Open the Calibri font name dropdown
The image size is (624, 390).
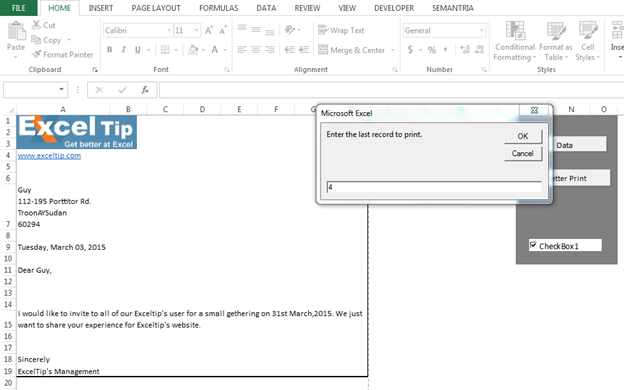pos(169,30)
